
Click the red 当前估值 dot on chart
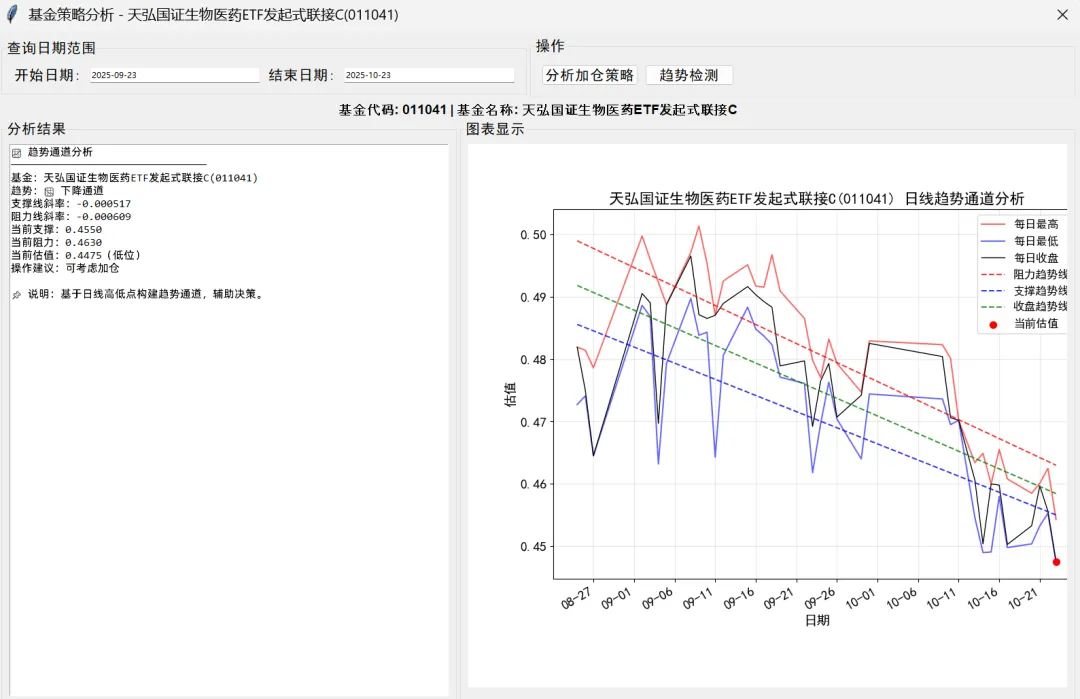pyautogui.click(x=1057, y=562)
